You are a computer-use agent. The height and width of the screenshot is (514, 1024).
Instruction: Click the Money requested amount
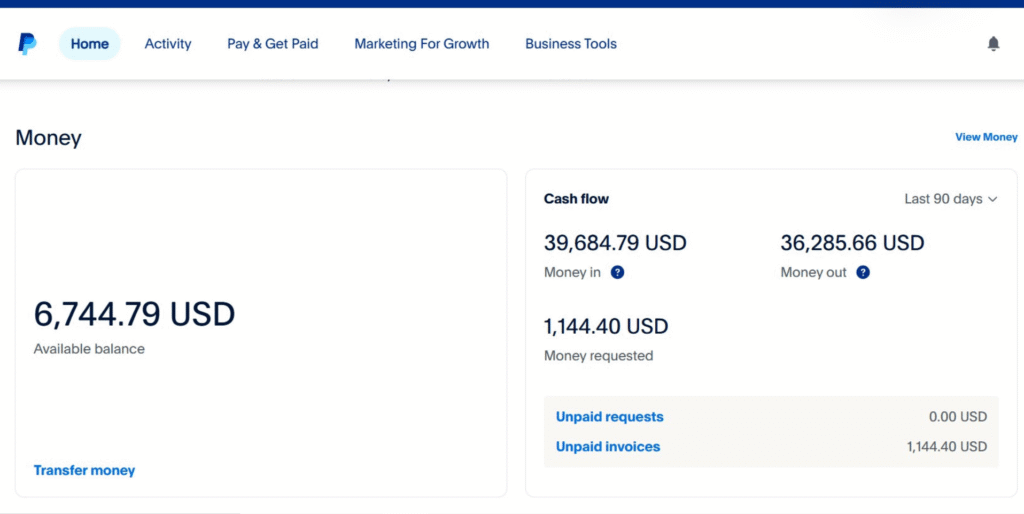pos(606,327)
